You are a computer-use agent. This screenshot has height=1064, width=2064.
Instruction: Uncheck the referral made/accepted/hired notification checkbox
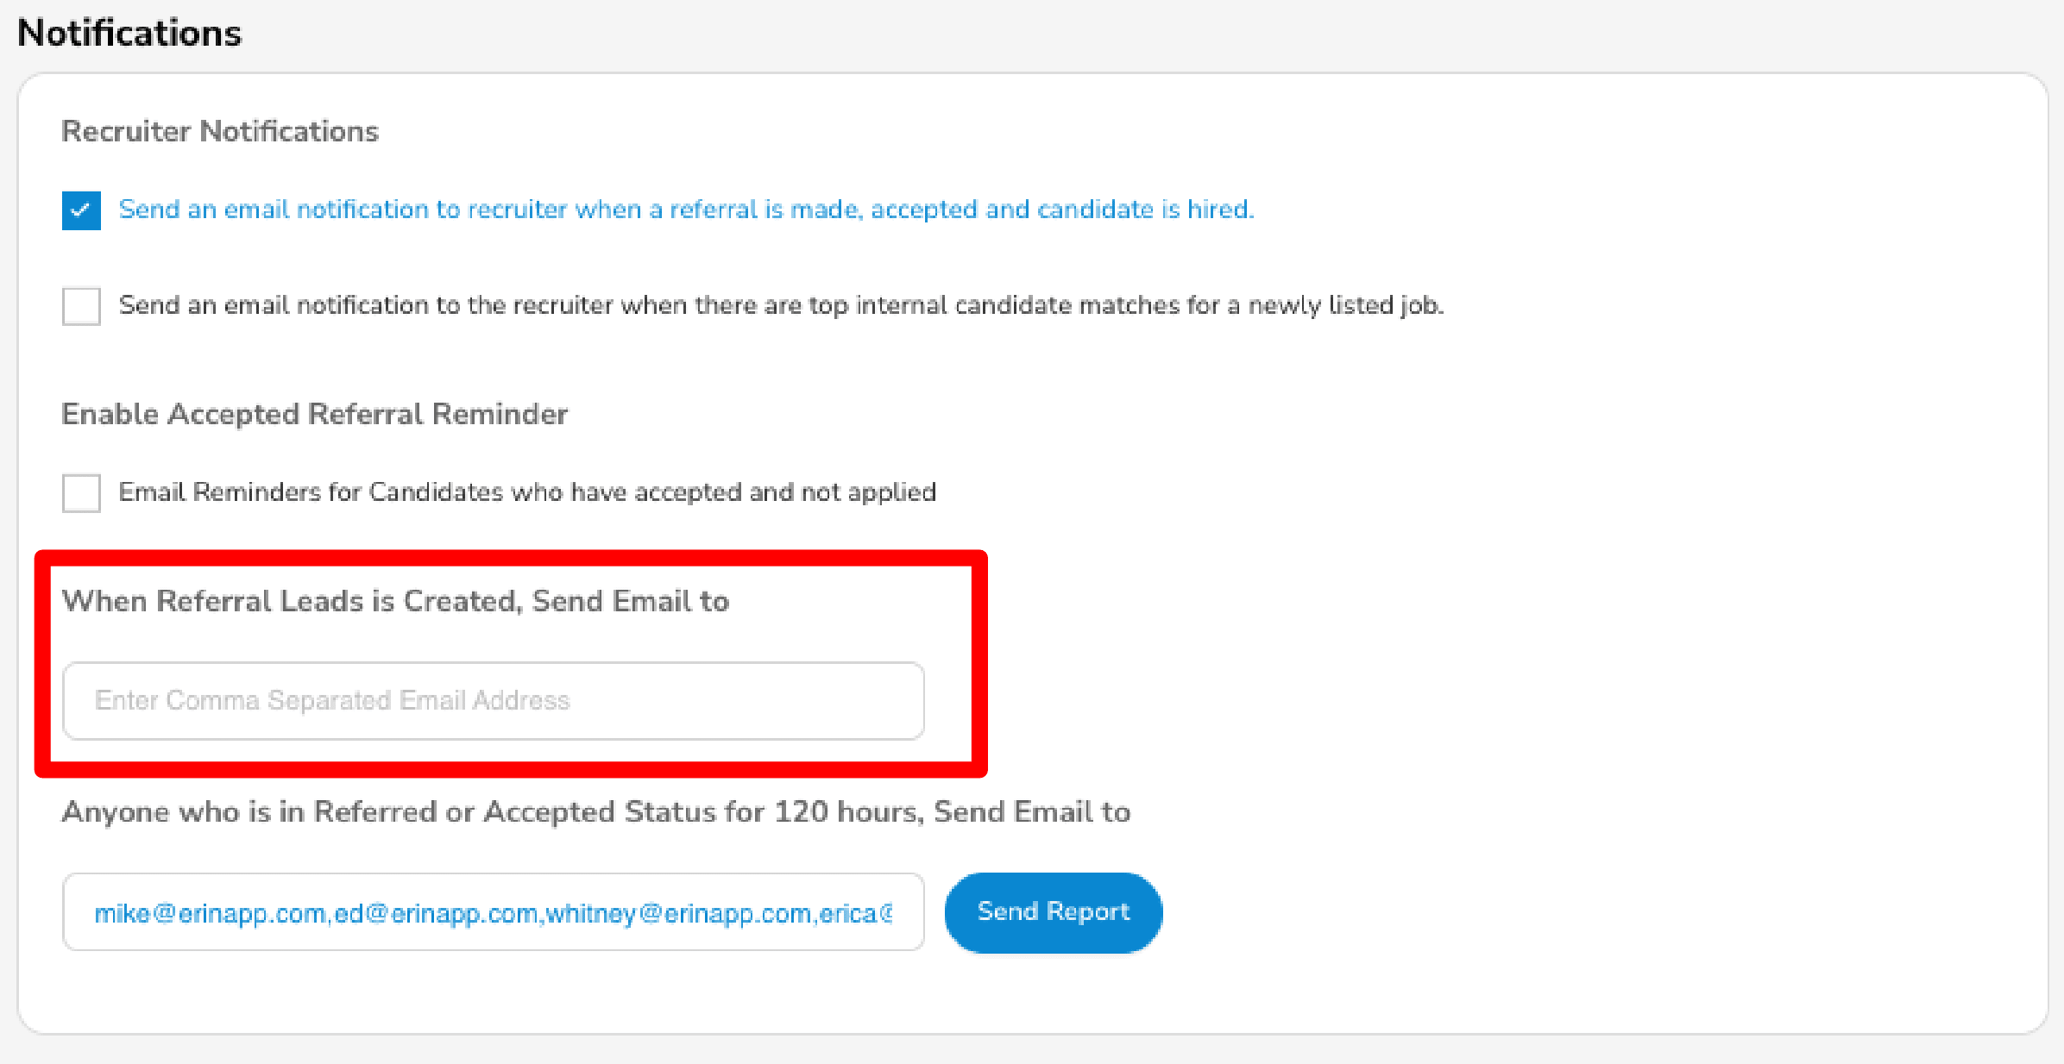click(x=81, y=210)
